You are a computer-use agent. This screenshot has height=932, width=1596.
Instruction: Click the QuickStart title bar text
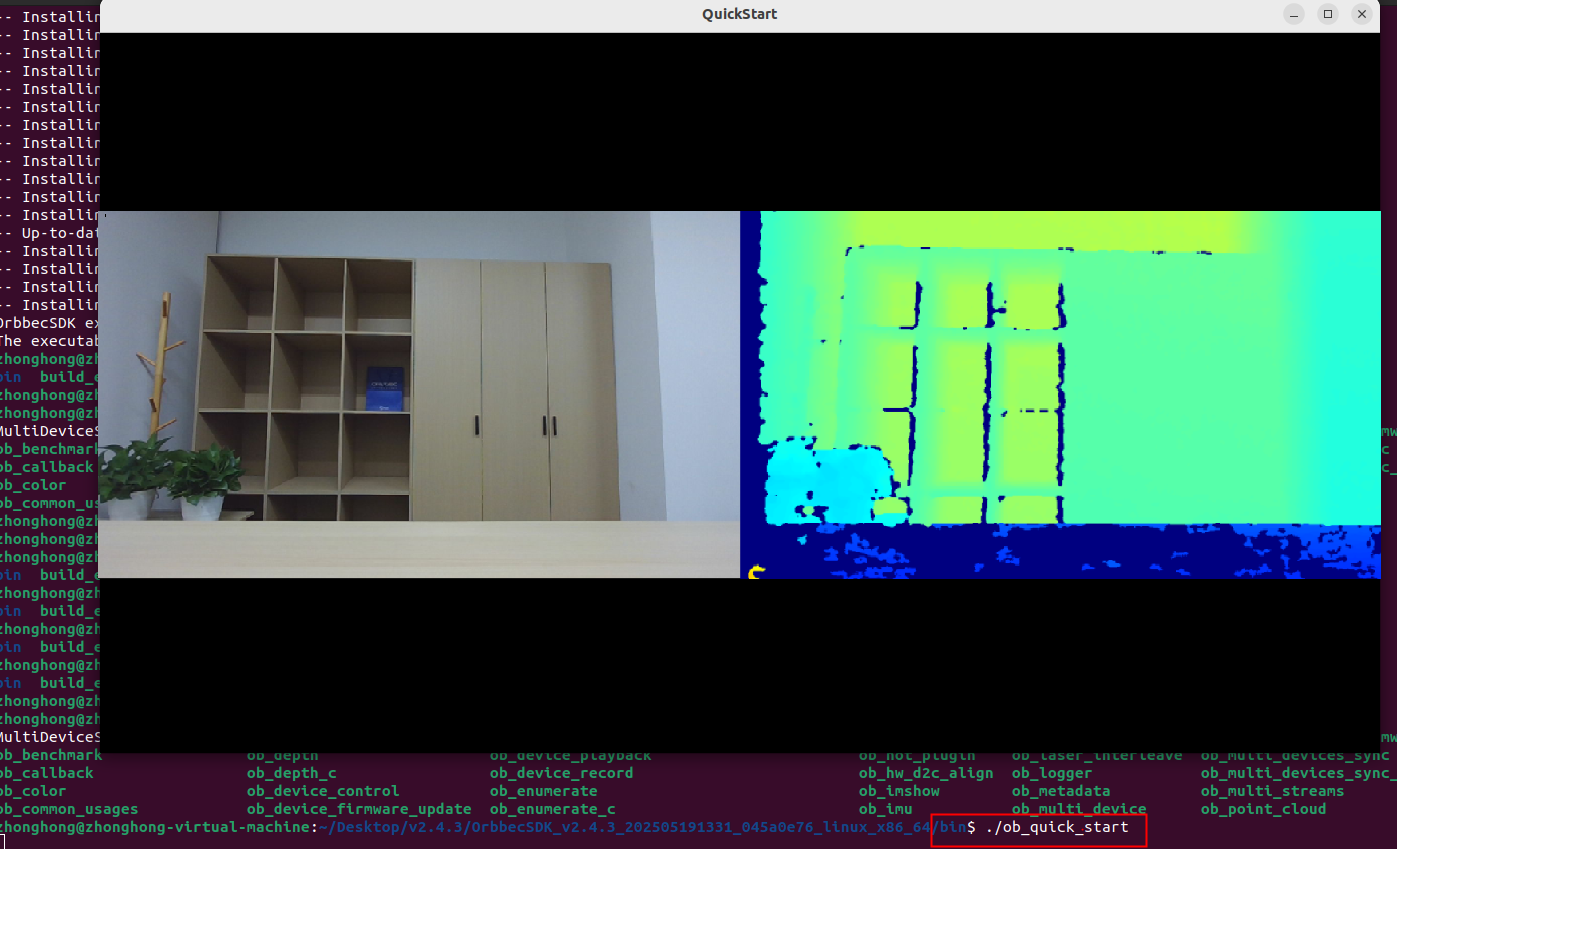(739, 14)
